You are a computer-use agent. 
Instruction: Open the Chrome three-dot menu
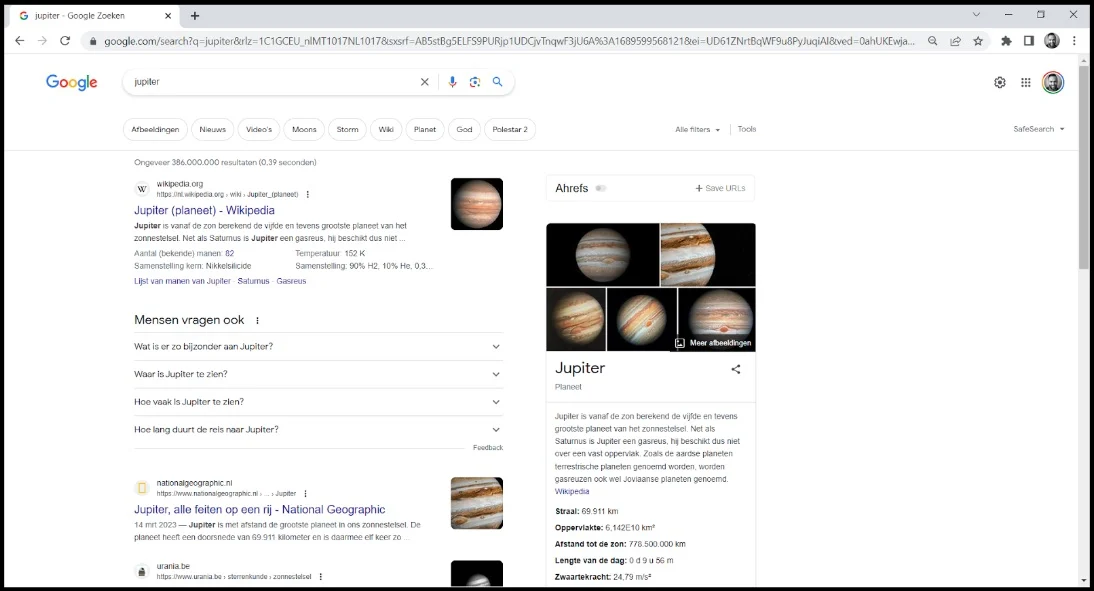[1074, 41]
